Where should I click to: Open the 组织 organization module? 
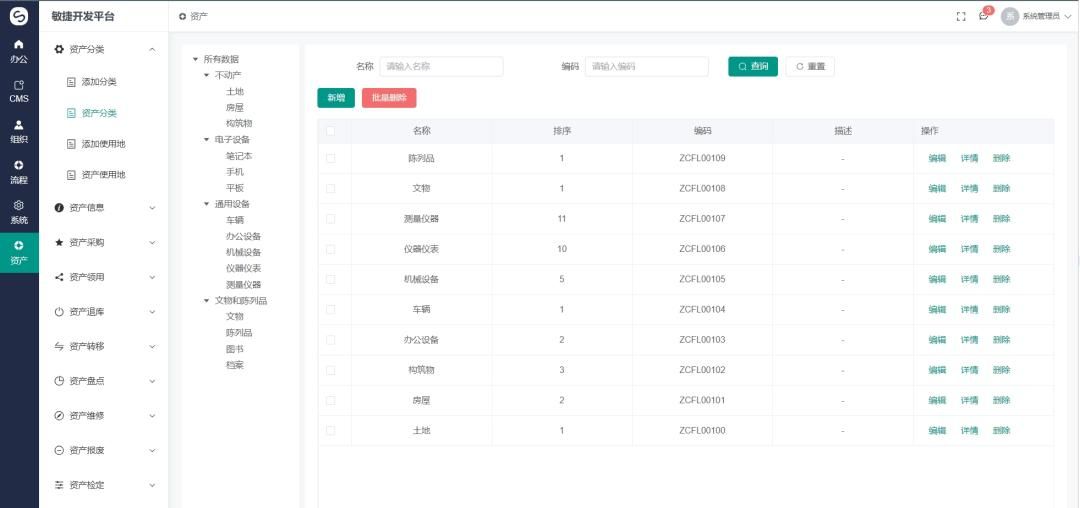[x=19, y=132]
